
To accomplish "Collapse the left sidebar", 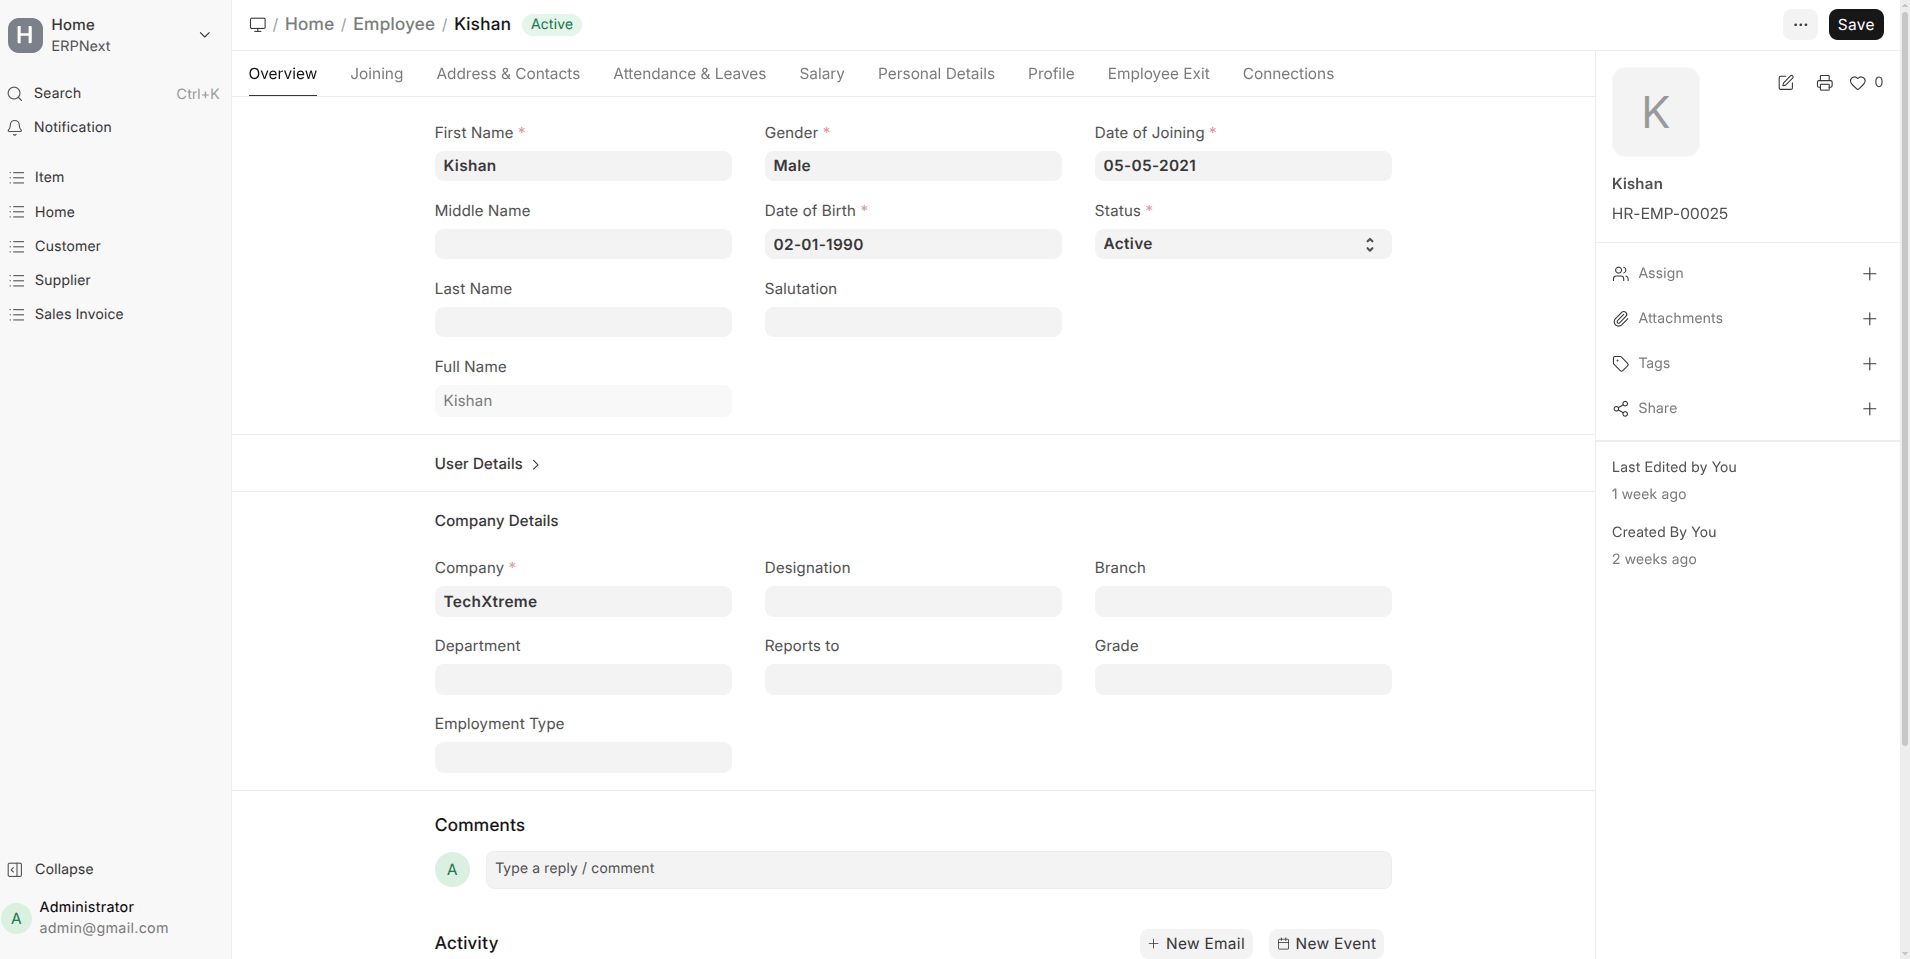I will pos(63,869).
